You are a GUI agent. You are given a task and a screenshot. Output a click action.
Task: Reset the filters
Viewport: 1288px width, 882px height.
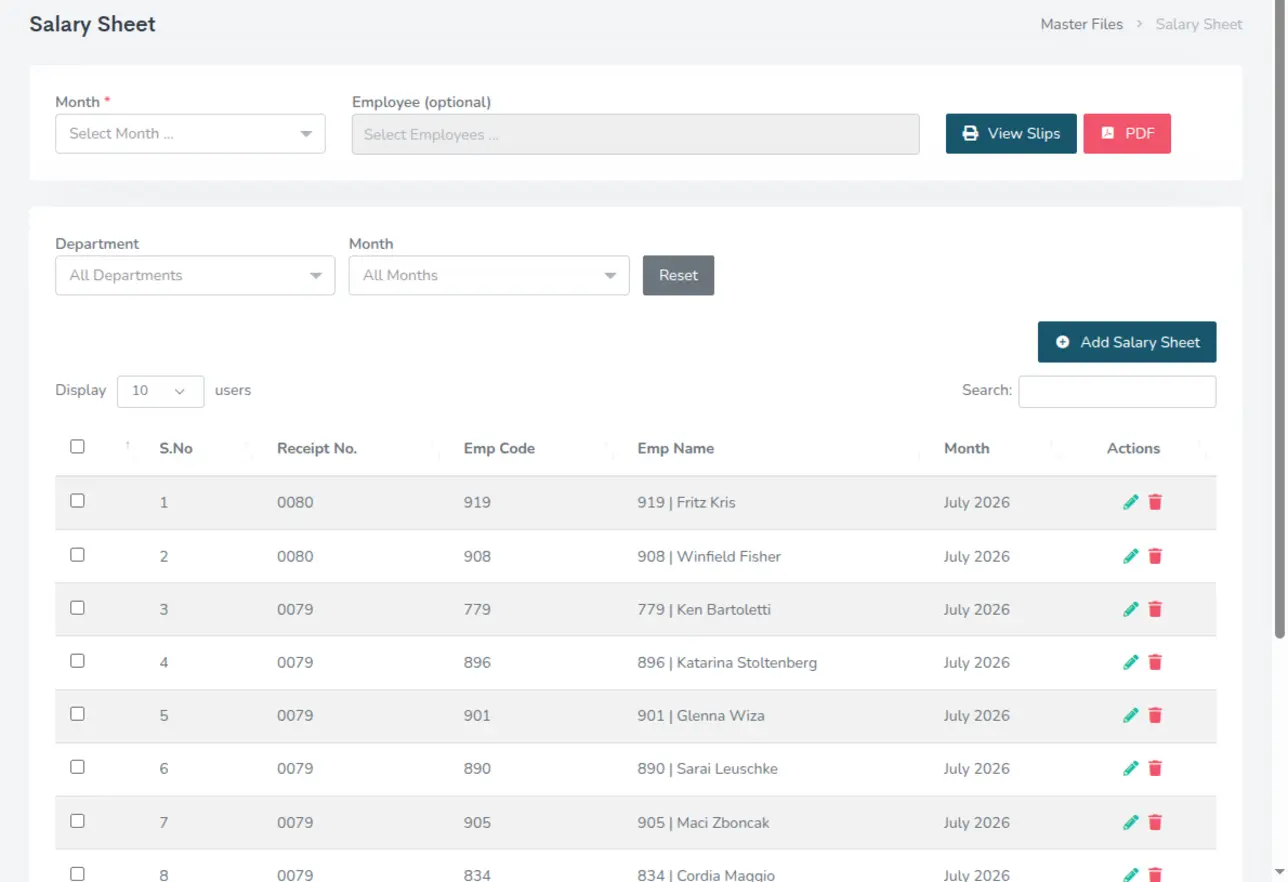[x=678, y=276]
